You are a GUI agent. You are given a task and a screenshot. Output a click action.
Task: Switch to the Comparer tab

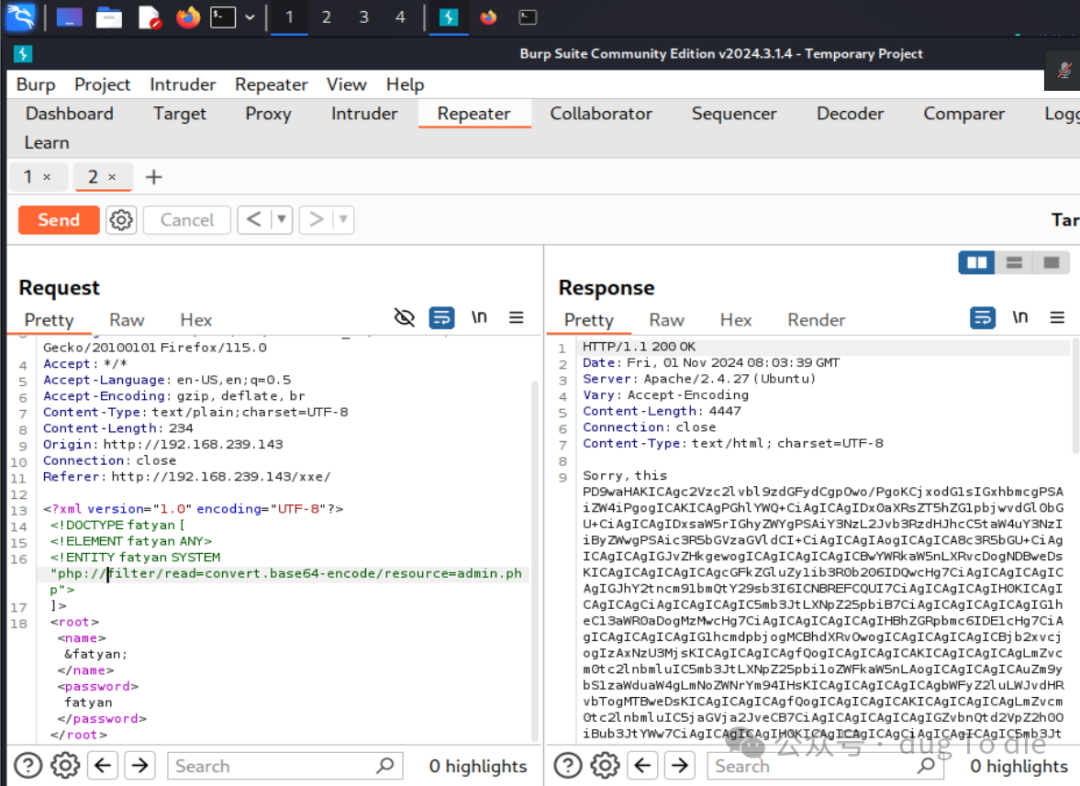[964, 114]
